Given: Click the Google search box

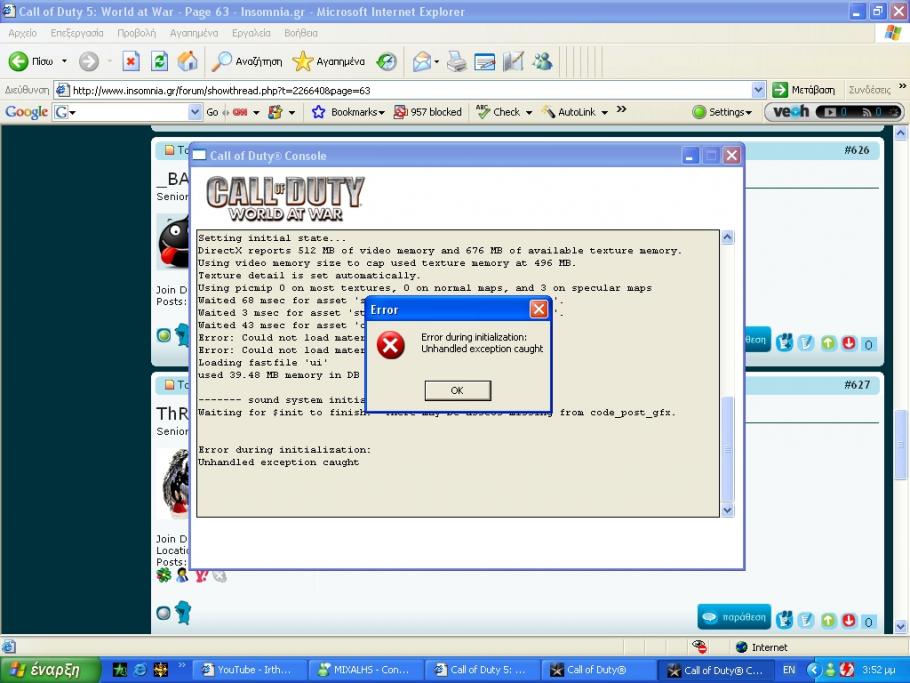Looking at the screenshot, I should coord(127,112).
